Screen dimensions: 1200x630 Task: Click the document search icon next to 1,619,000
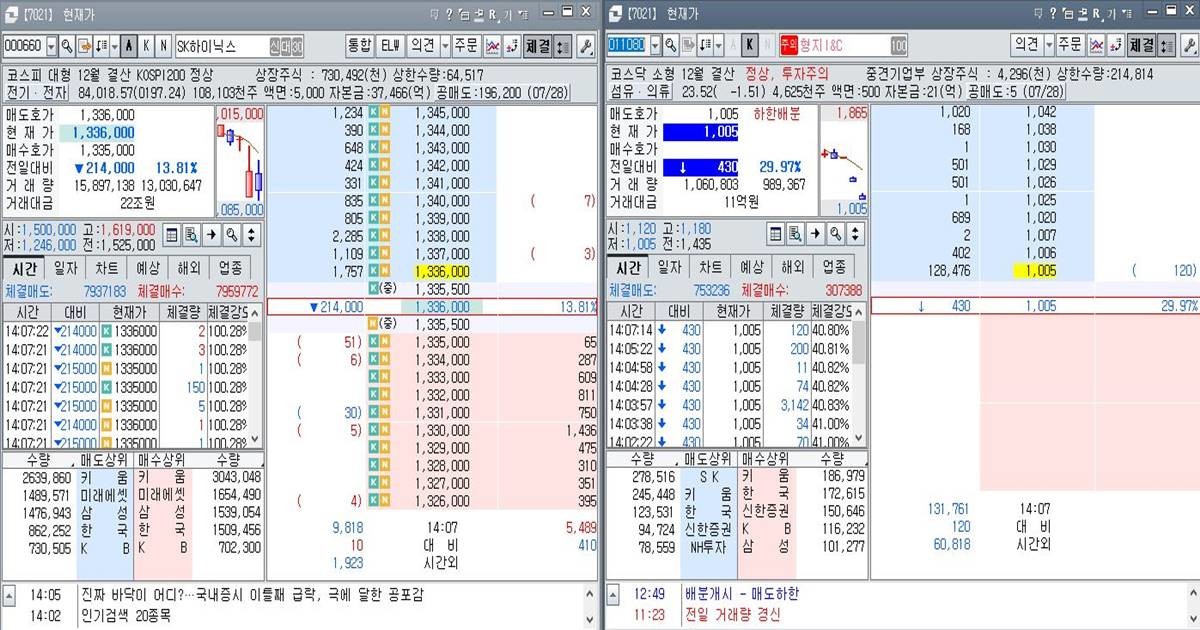(191, 234)
